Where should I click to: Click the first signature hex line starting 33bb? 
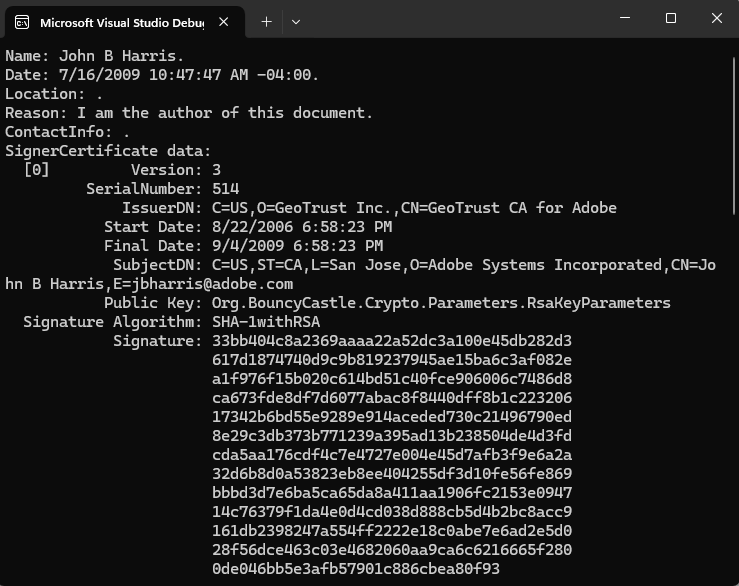[x=392, y=341]
